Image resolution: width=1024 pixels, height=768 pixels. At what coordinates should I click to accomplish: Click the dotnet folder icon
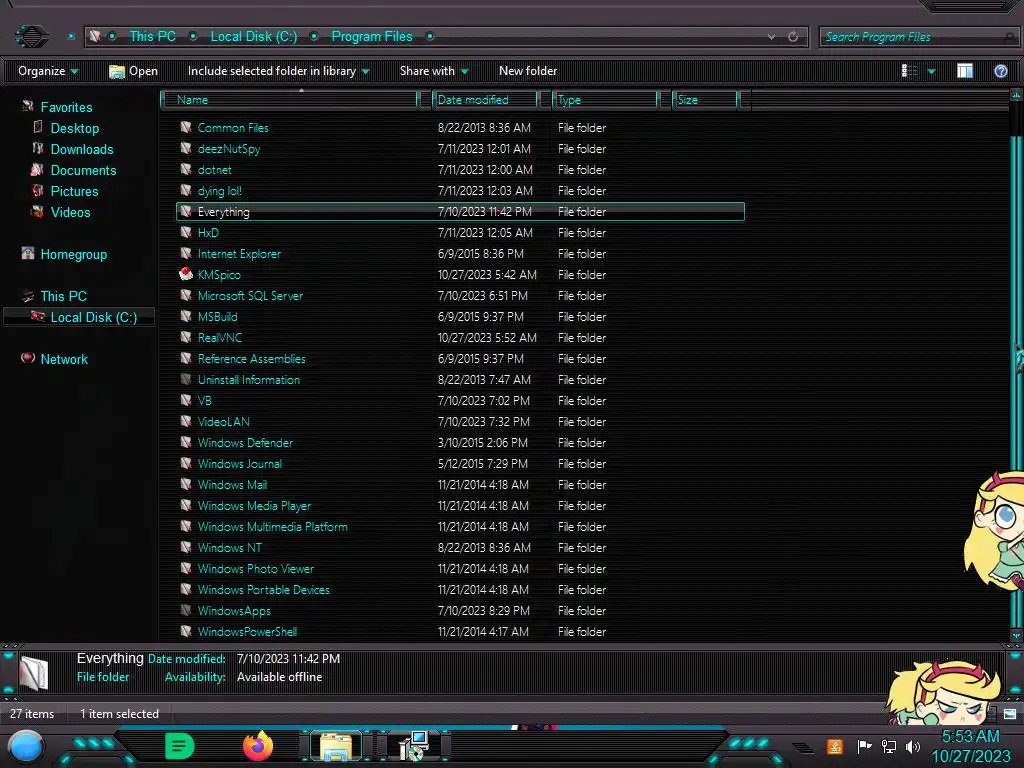(185, 169)
